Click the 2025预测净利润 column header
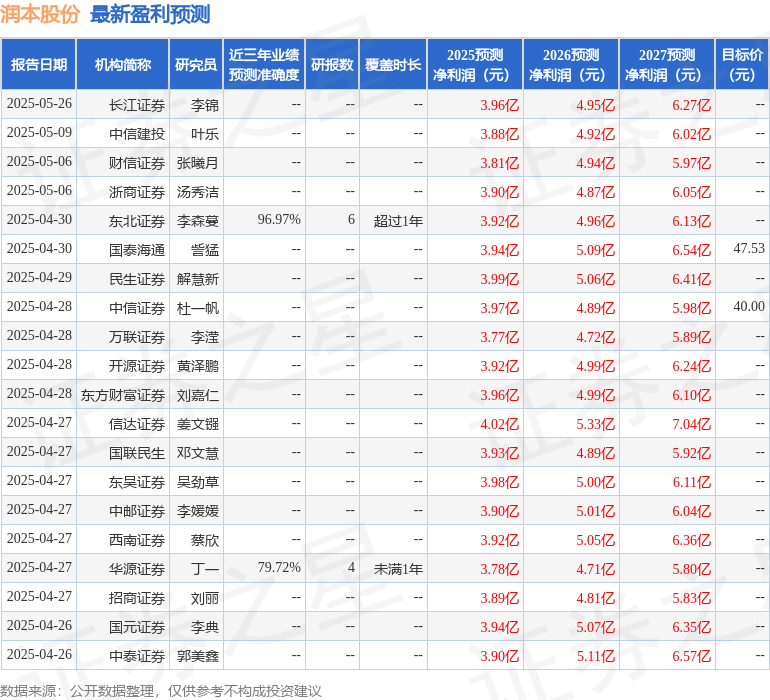Screen dimensions: 770x700 click(x=474, y=65)
